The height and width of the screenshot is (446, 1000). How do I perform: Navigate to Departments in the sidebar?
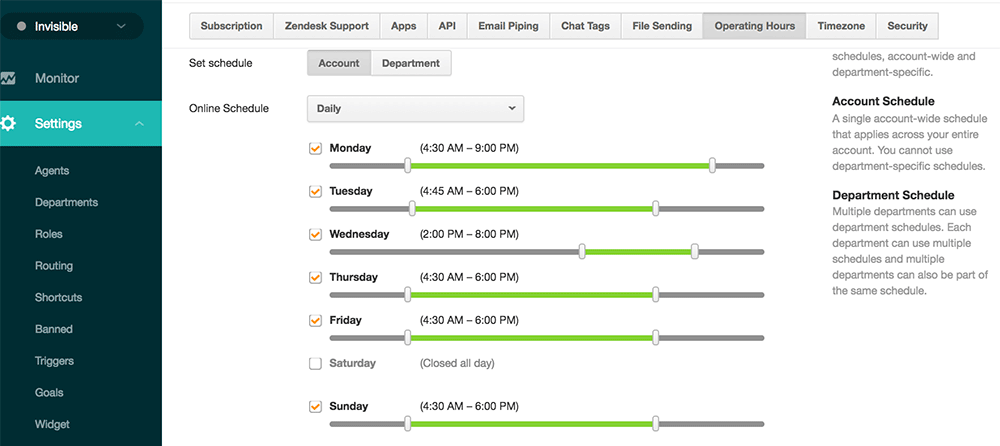click(66, 202)
